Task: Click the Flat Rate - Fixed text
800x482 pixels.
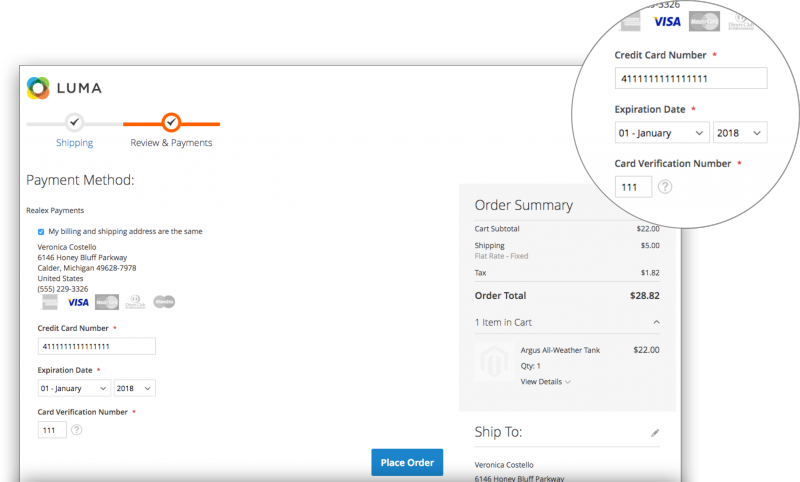Action: point(501,256)
